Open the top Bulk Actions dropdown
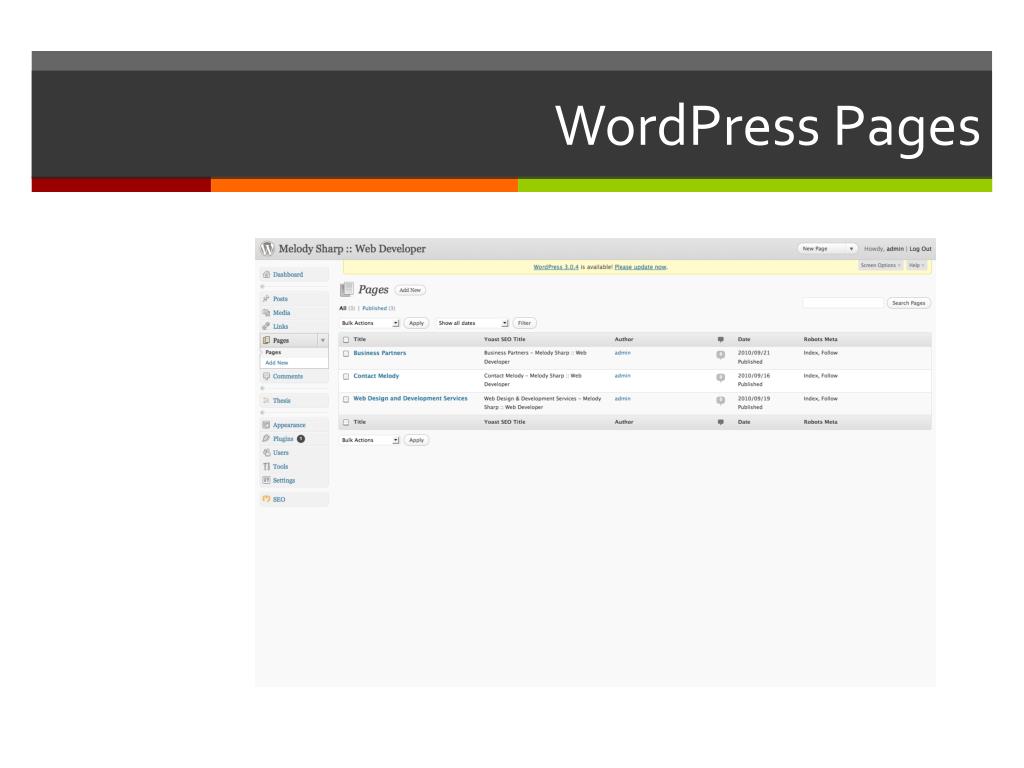This screenshot has height=768, width=1024. pyautogui.click(x=370, y=323)
